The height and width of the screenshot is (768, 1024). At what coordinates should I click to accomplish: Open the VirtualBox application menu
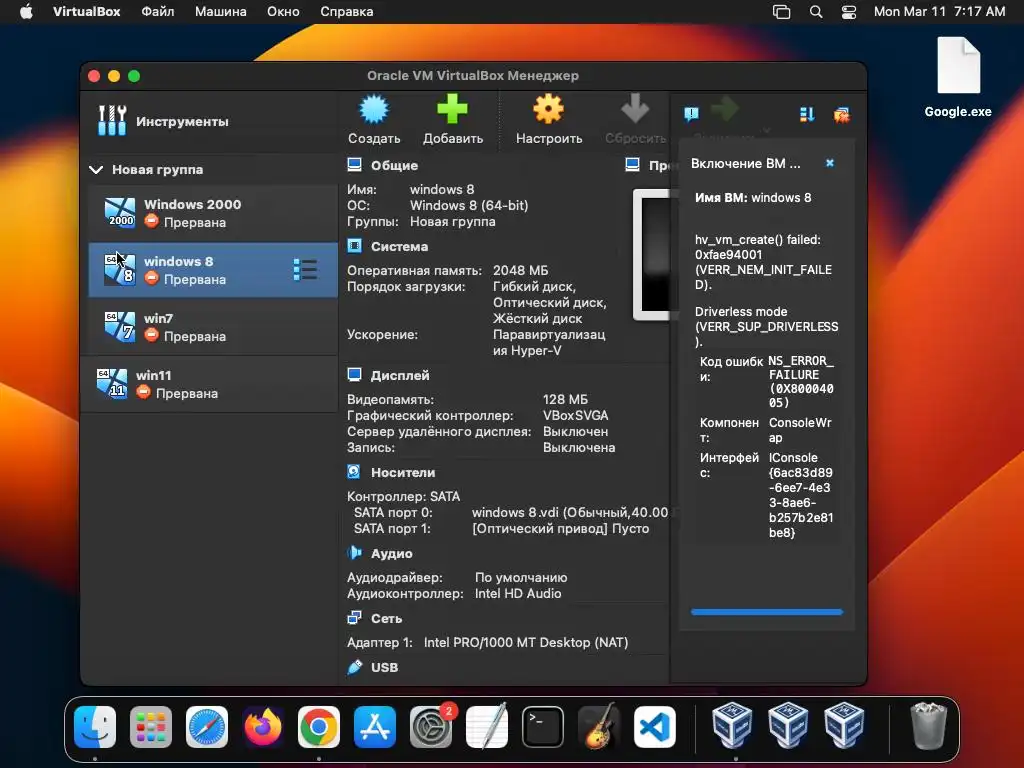86,12
